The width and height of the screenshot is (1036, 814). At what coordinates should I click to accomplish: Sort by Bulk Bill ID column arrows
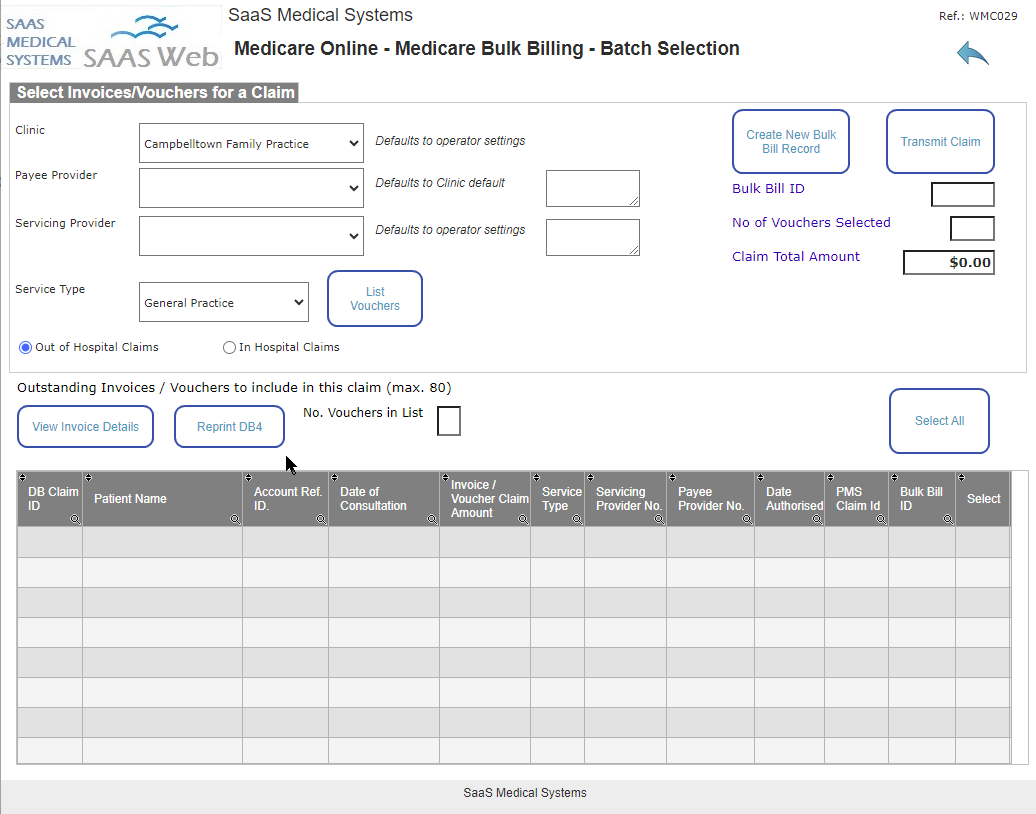895,477
